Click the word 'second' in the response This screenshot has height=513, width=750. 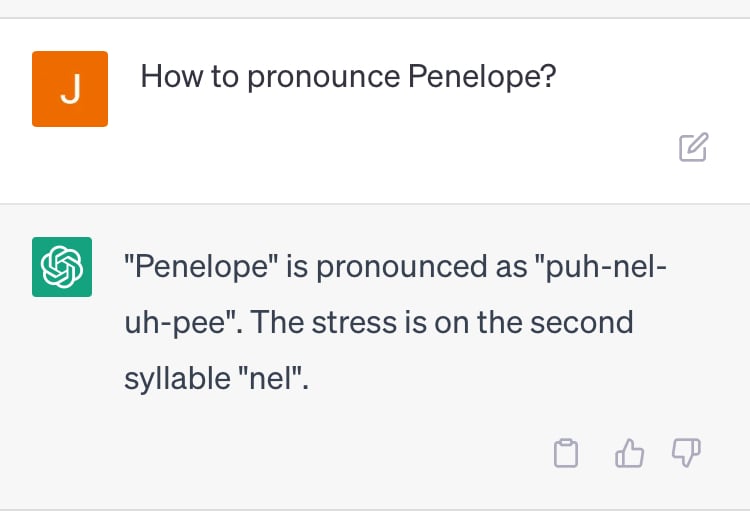coord(582,322)
